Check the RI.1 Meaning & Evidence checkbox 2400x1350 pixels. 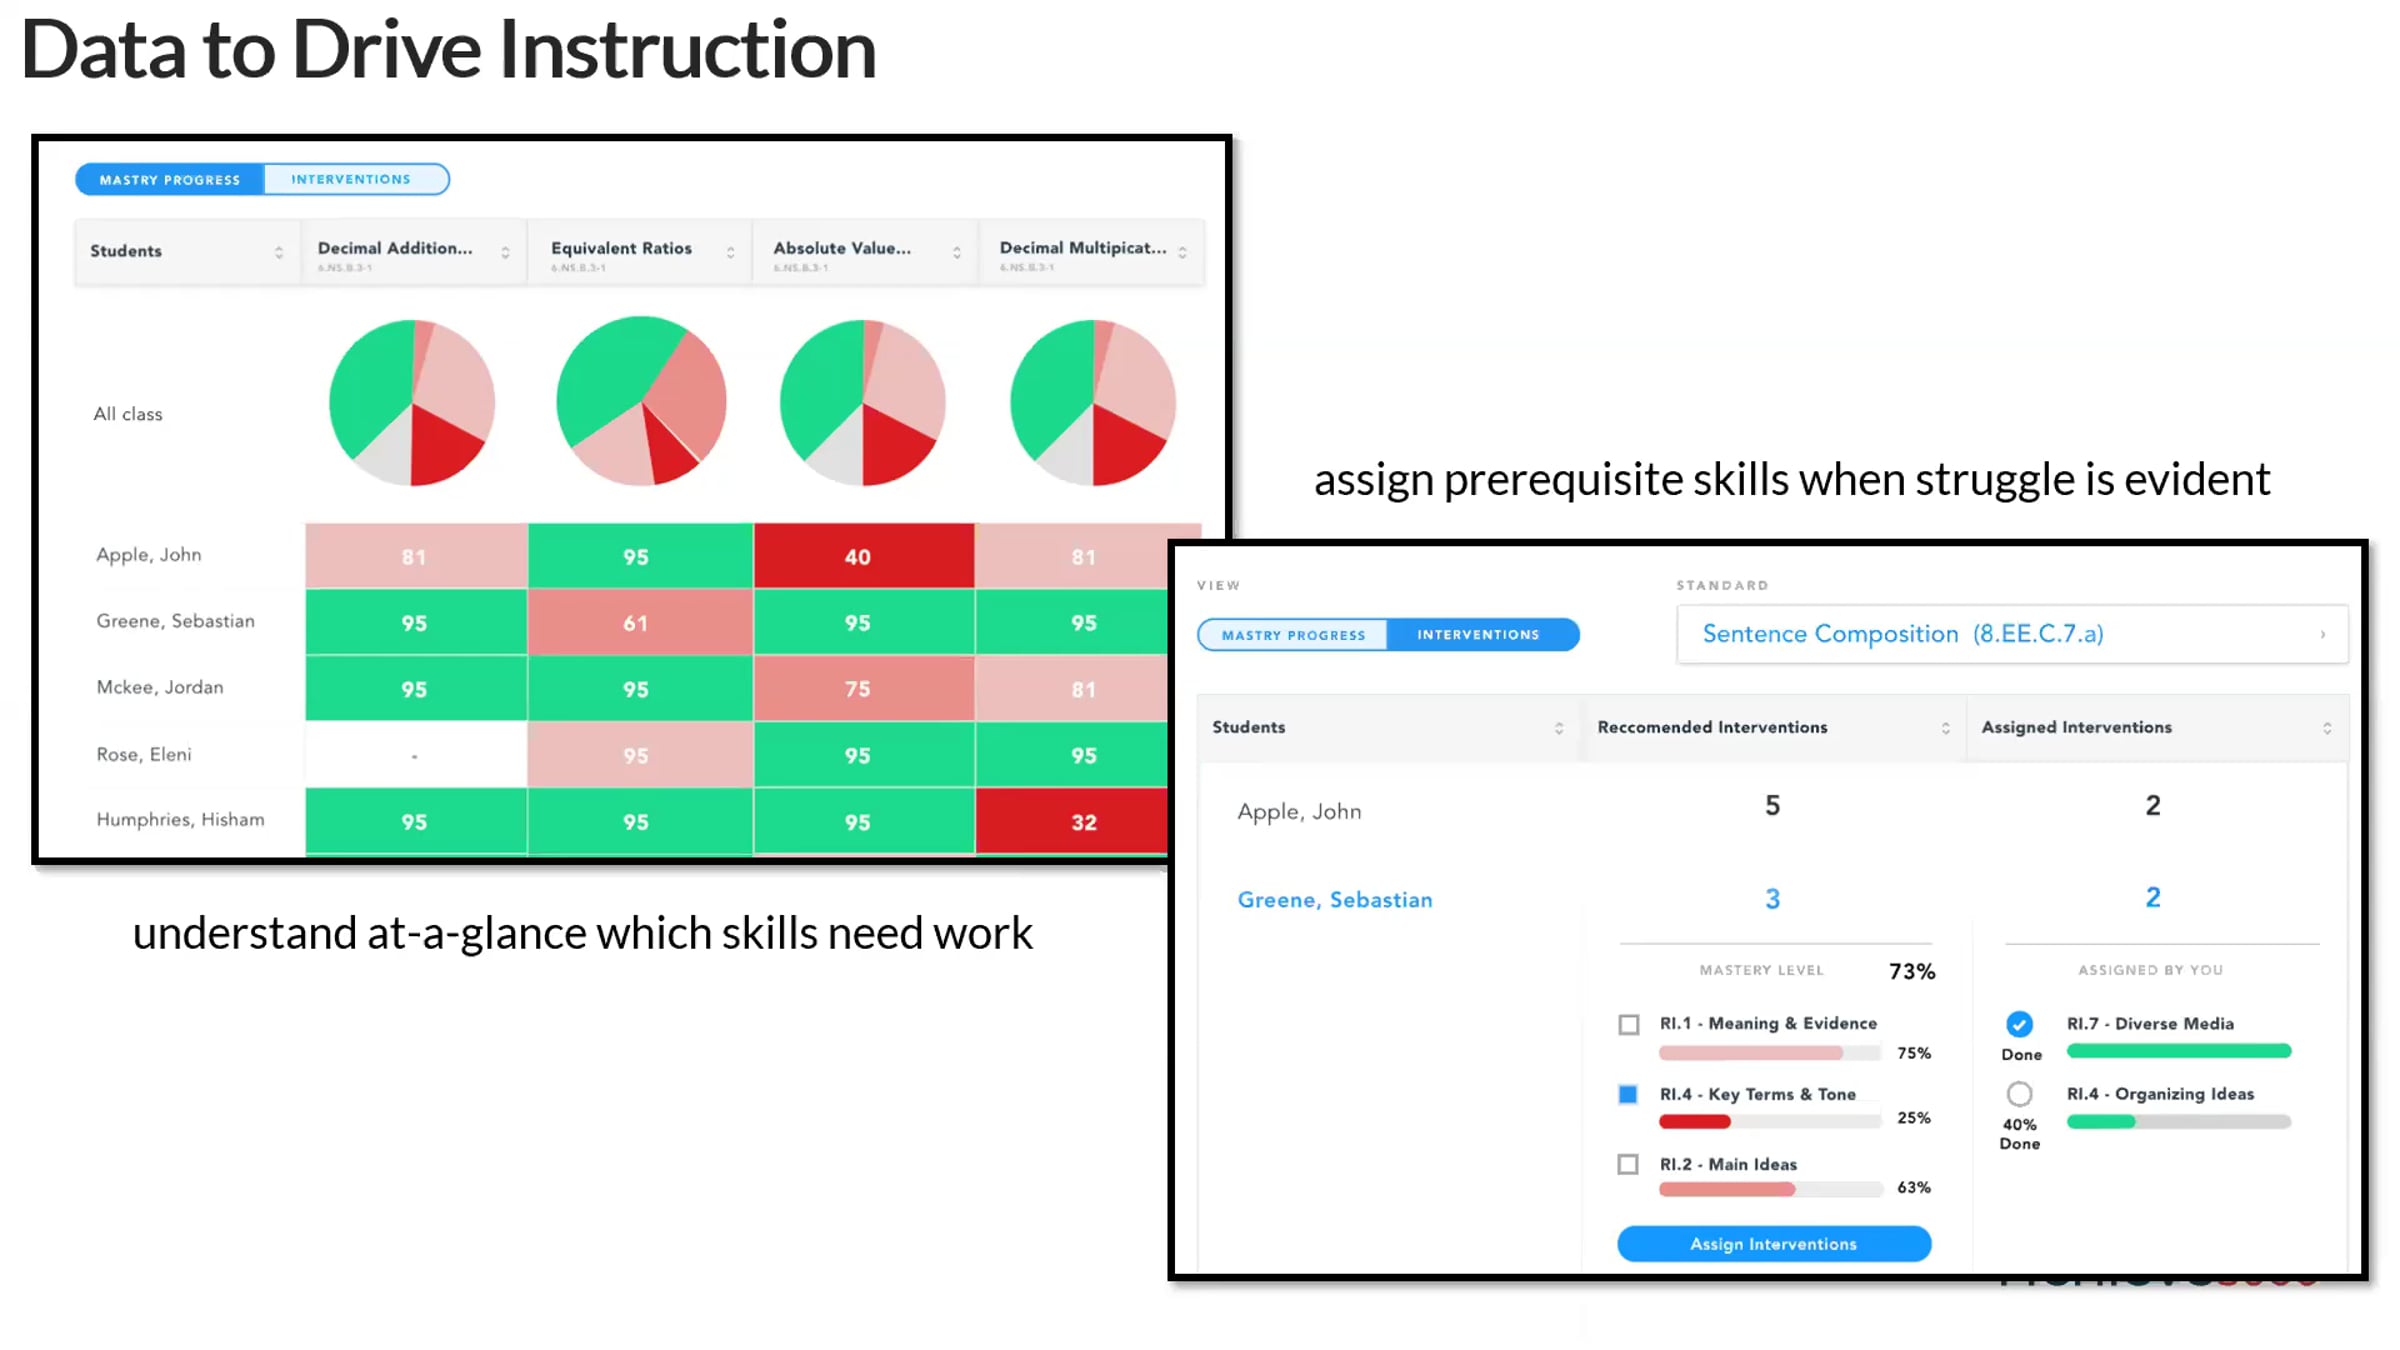[1629, 1024]
